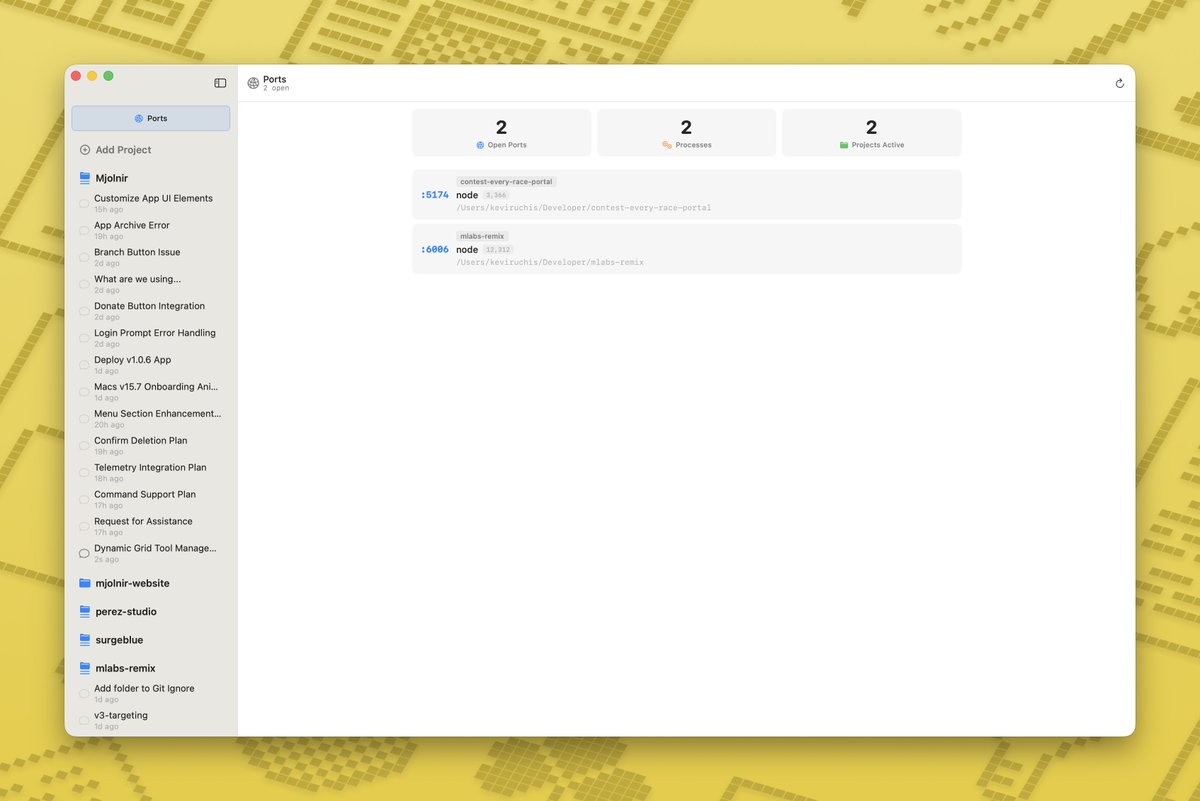Open port :5174 link
The width and height of the screenshot is (1200, 801).
[435, 195]
